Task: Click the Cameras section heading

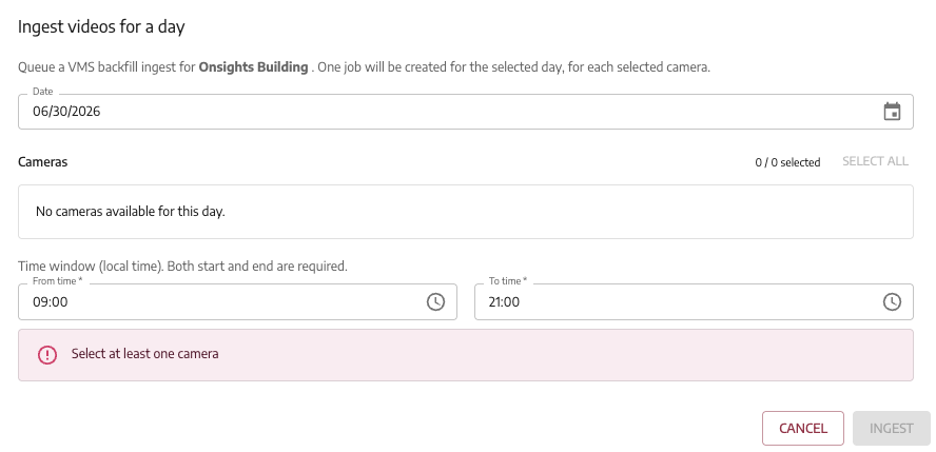Action: point(43,162)
